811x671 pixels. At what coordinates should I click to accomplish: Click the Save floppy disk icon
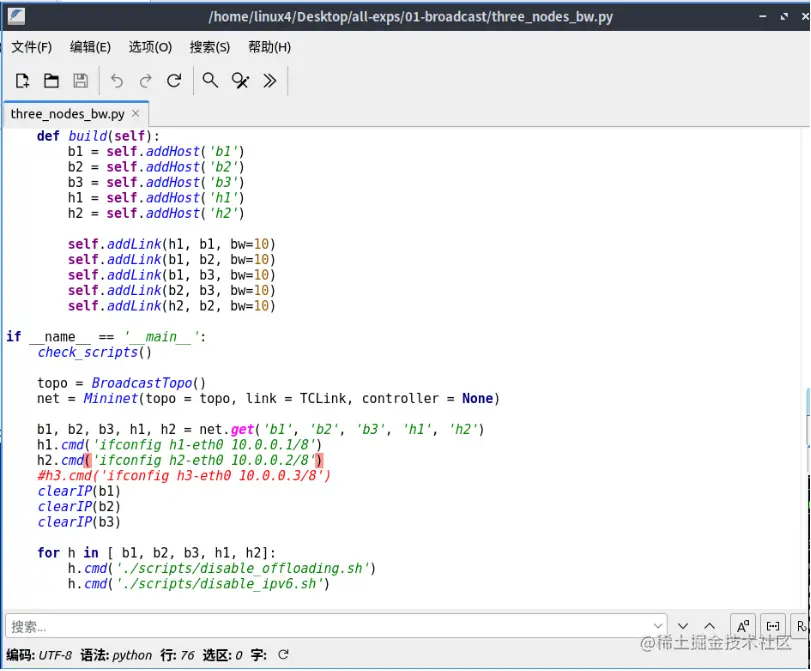80,81
